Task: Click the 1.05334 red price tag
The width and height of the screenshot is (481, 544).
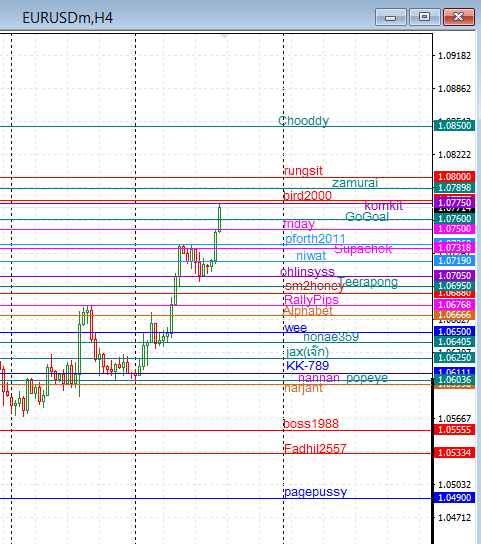Action: coord(454,453)
